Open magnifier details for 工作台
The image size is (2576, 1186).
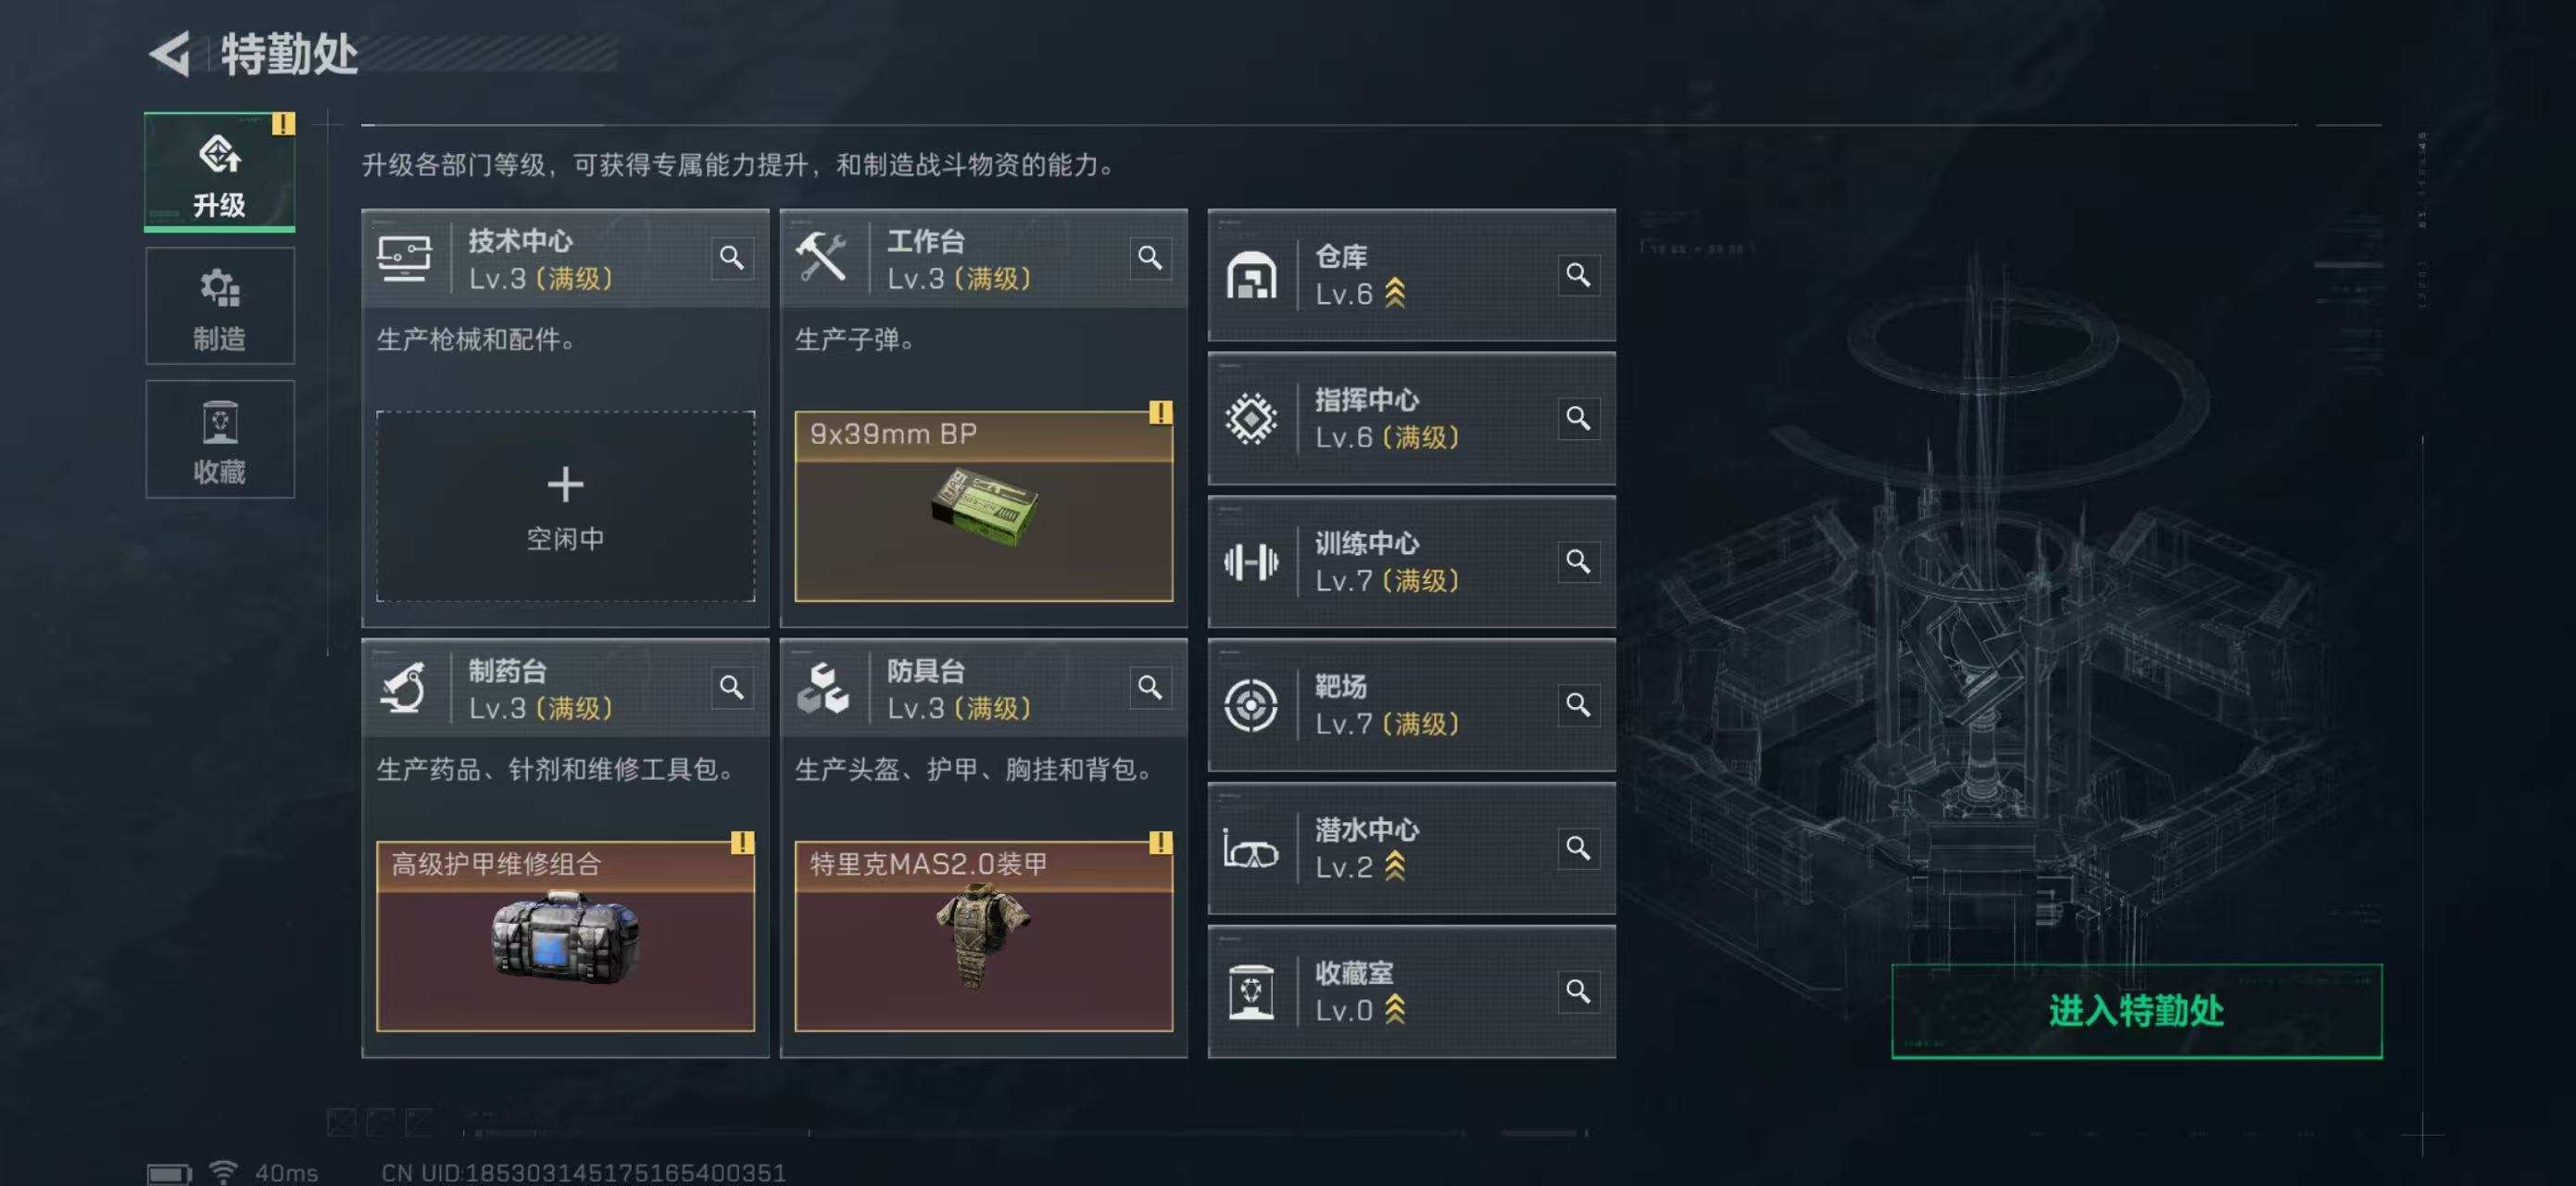(x=1150, y=258)
